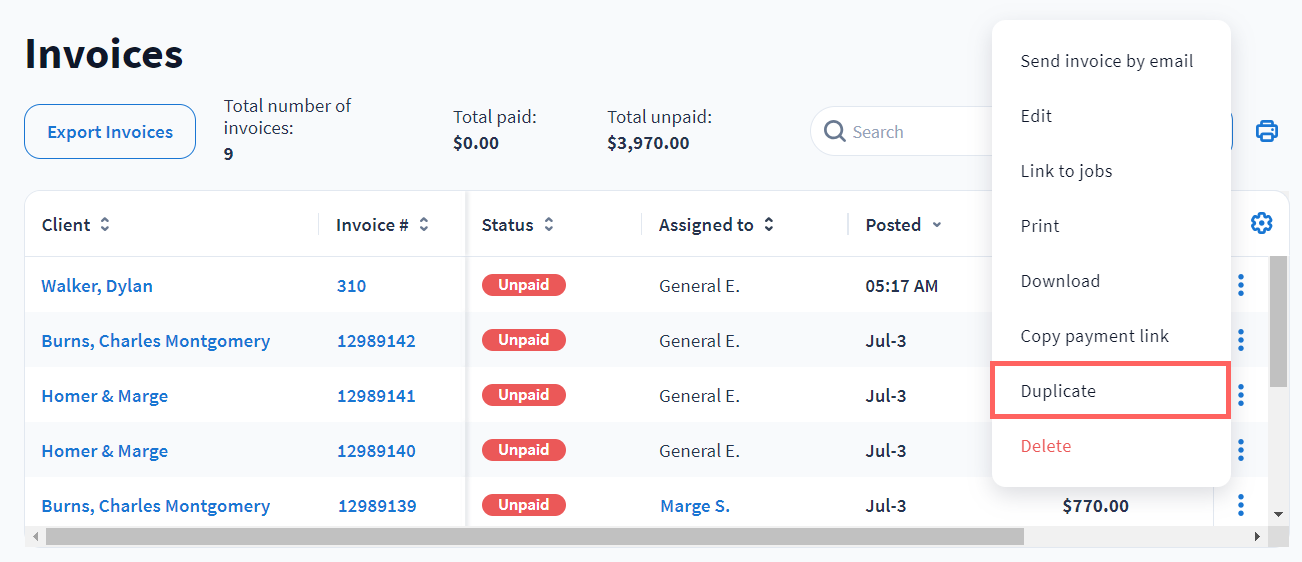Open three-dot menu for invoice 310
The height and width of the screenshot is (562, 1302).
[1240, 286]
